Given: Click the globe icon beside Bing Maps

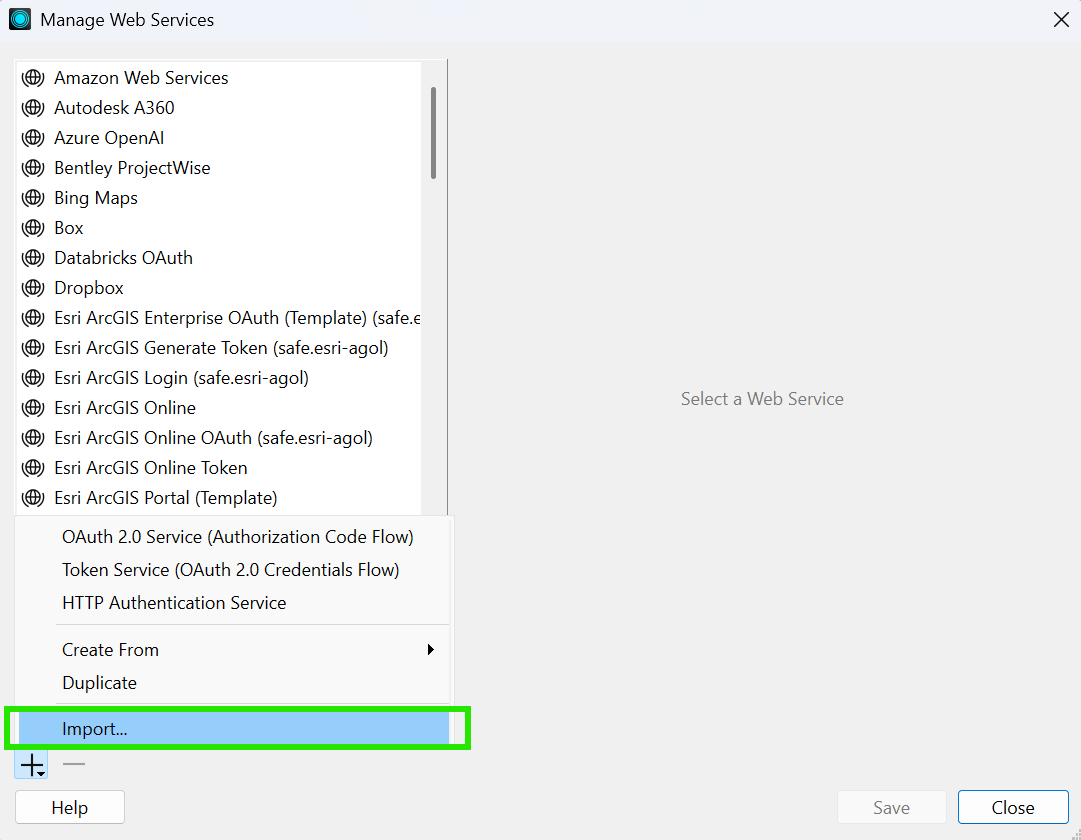Looking at the screenshot, I should [x=32, y=198].
